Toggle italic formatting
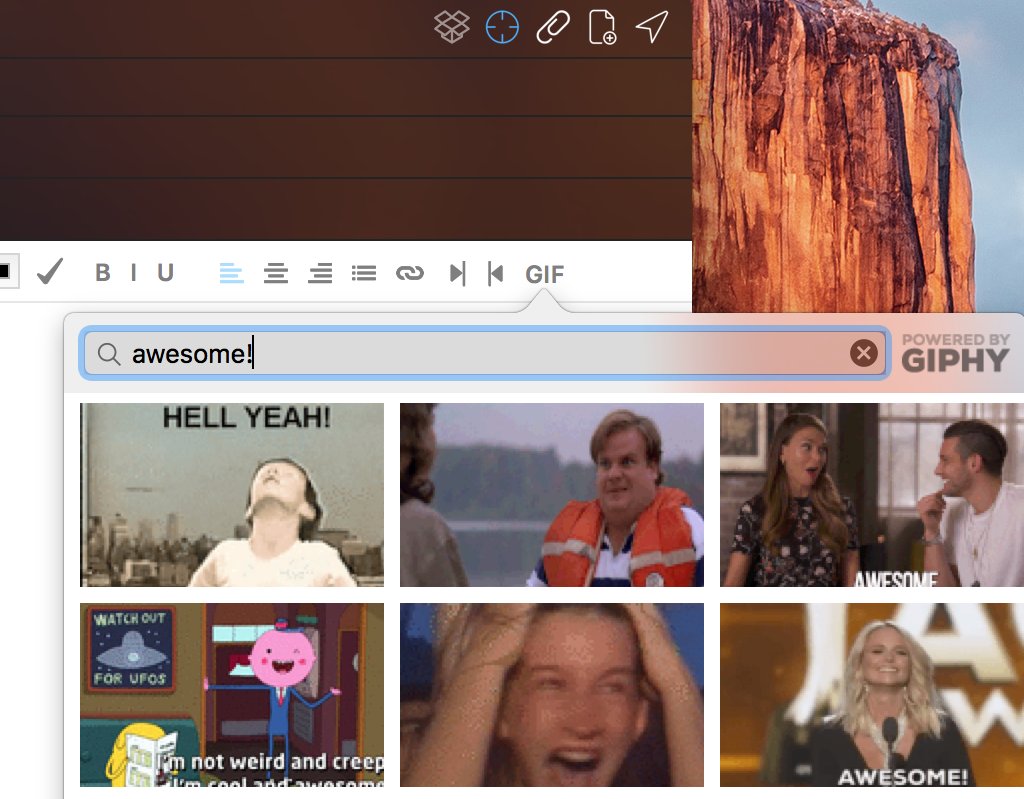 click(x=134, y=272)
